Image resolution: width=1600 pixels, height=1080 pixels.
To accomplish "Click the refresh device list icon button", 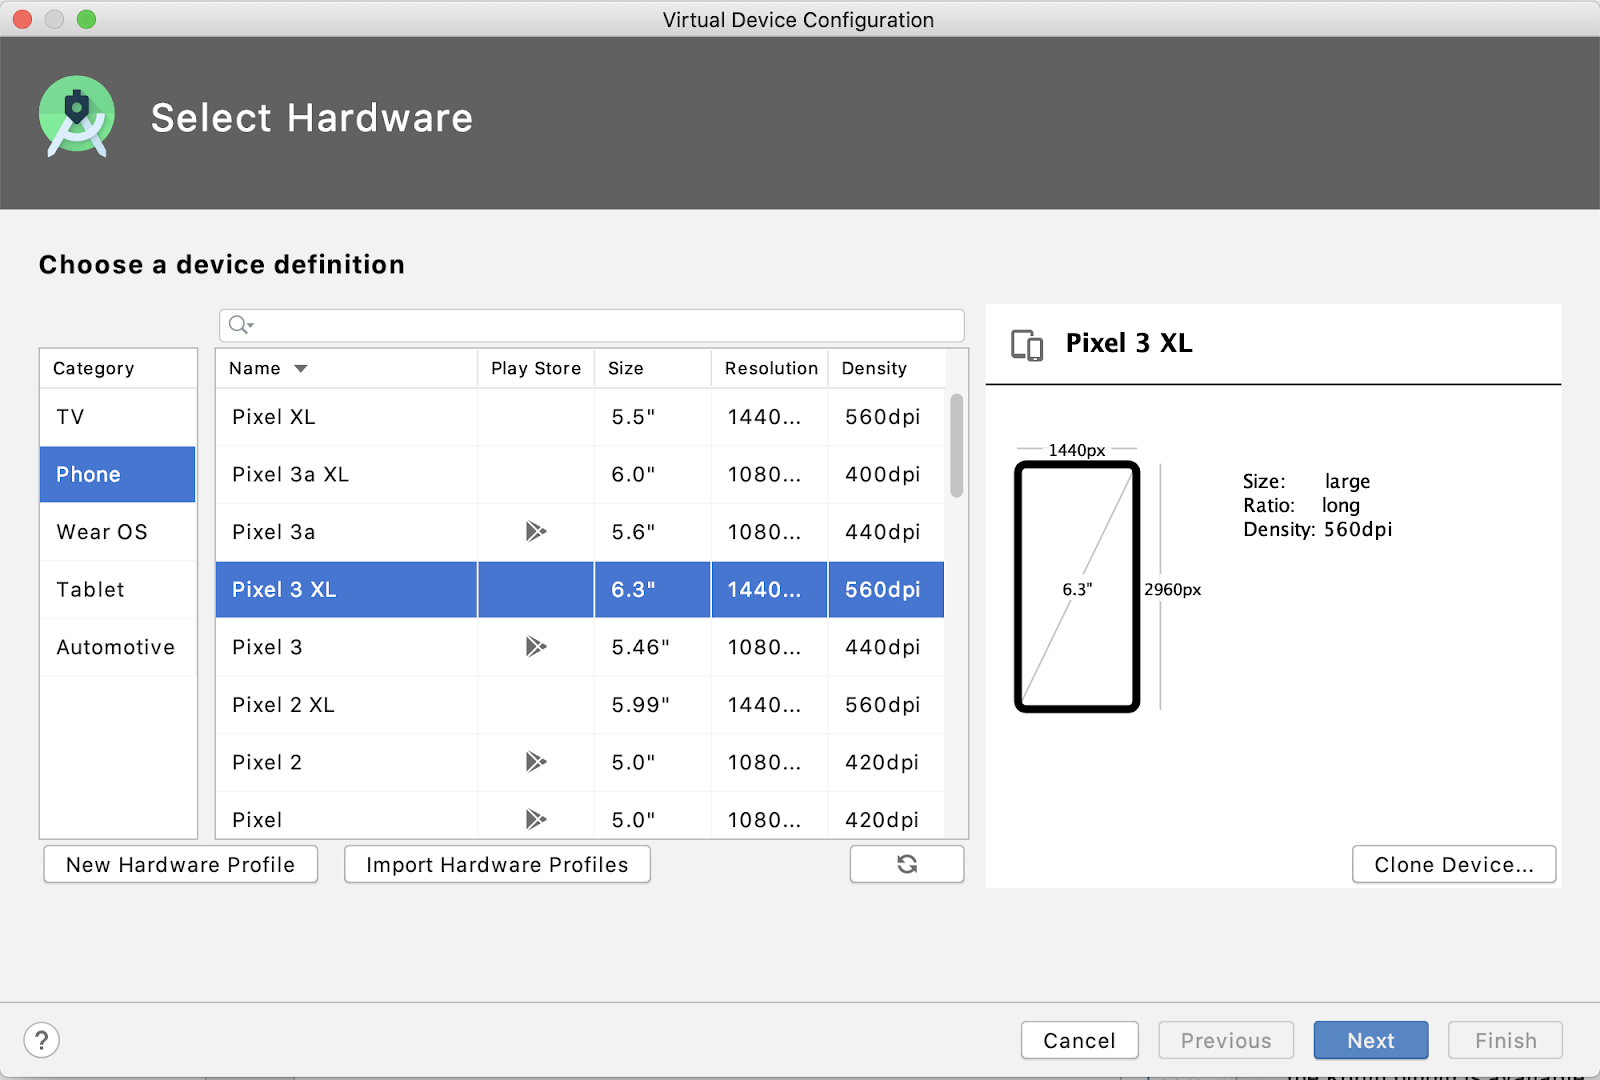I will [906, 864].
